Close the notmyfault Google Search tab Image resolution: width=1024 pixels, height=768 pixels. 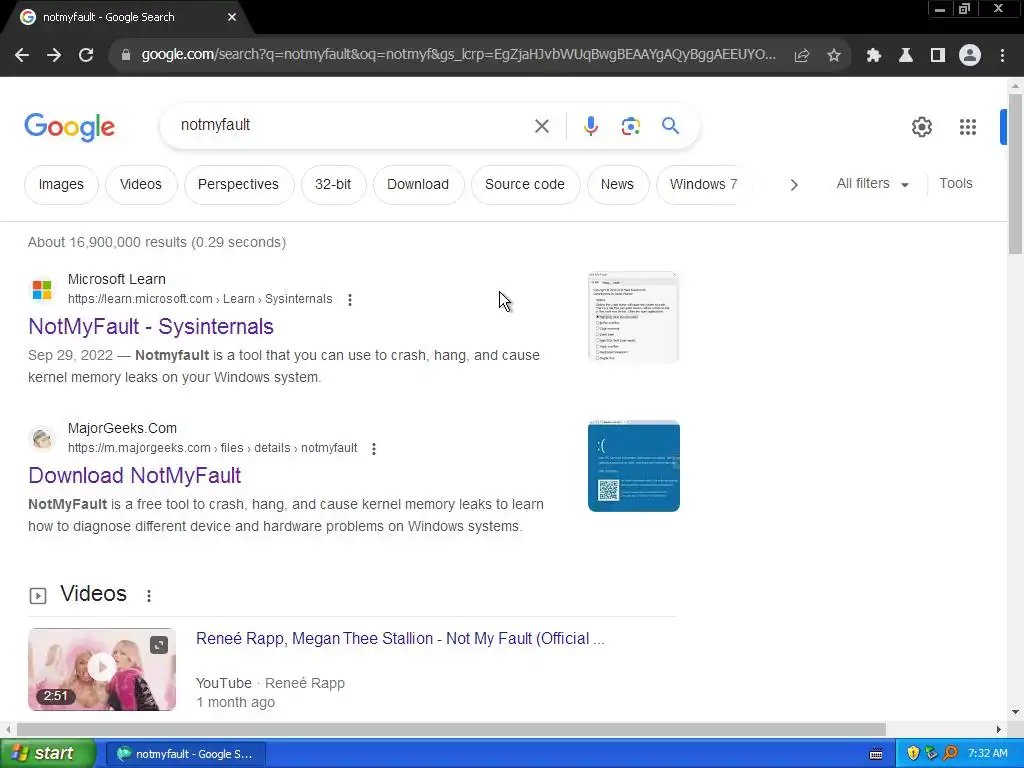(232, 17)
